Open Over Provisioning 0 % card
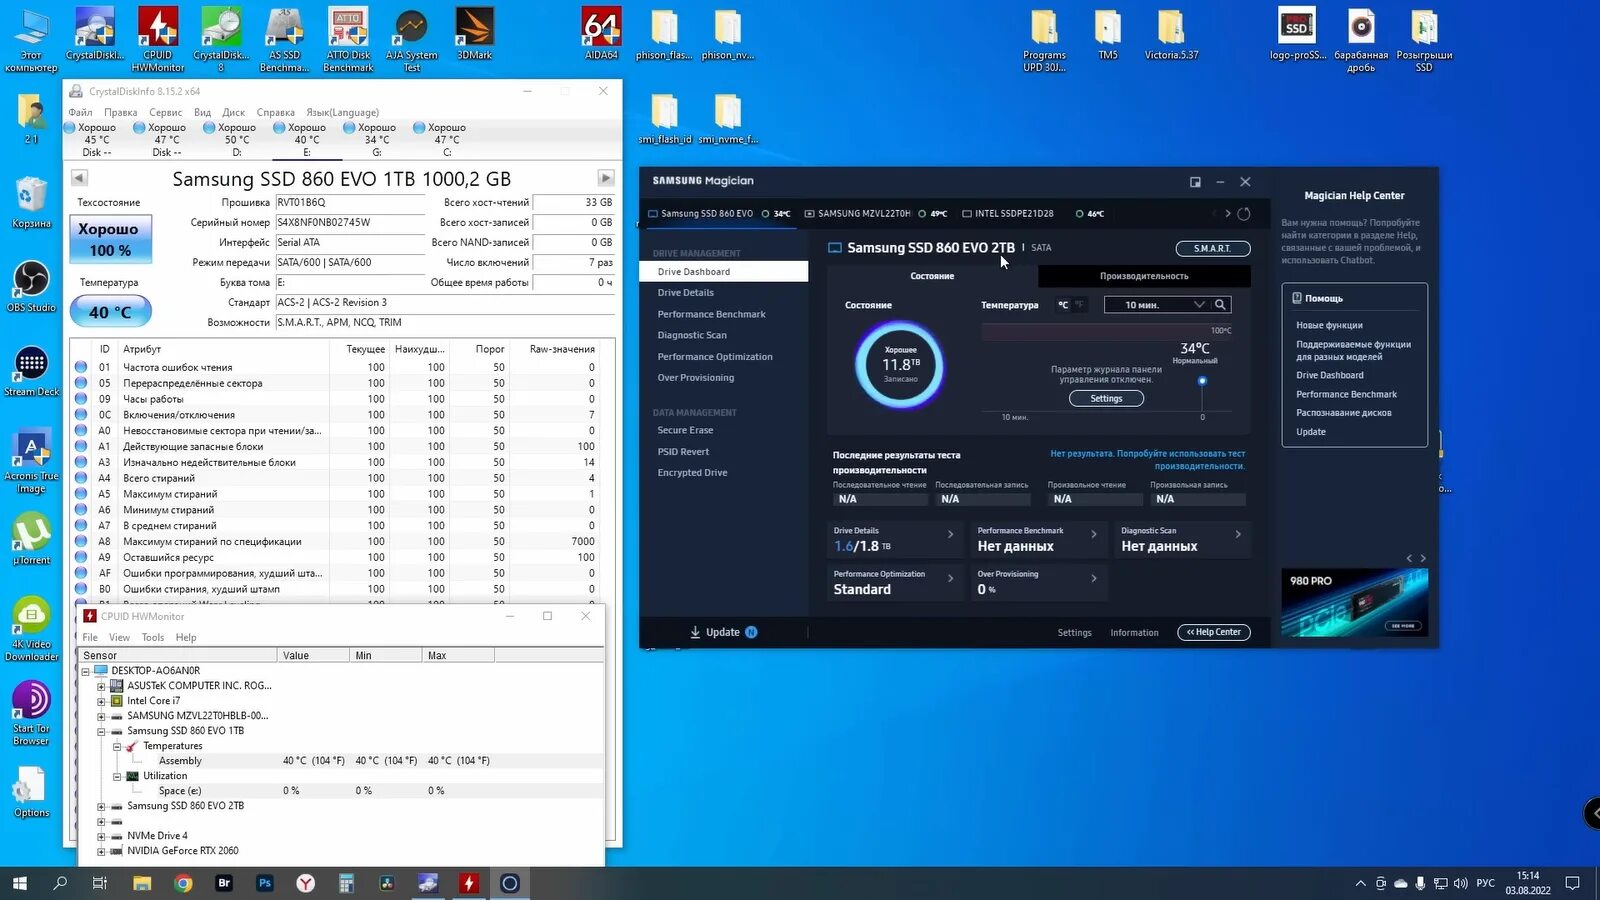Viewport: 1600px width, 900px height. (1040, 583)
